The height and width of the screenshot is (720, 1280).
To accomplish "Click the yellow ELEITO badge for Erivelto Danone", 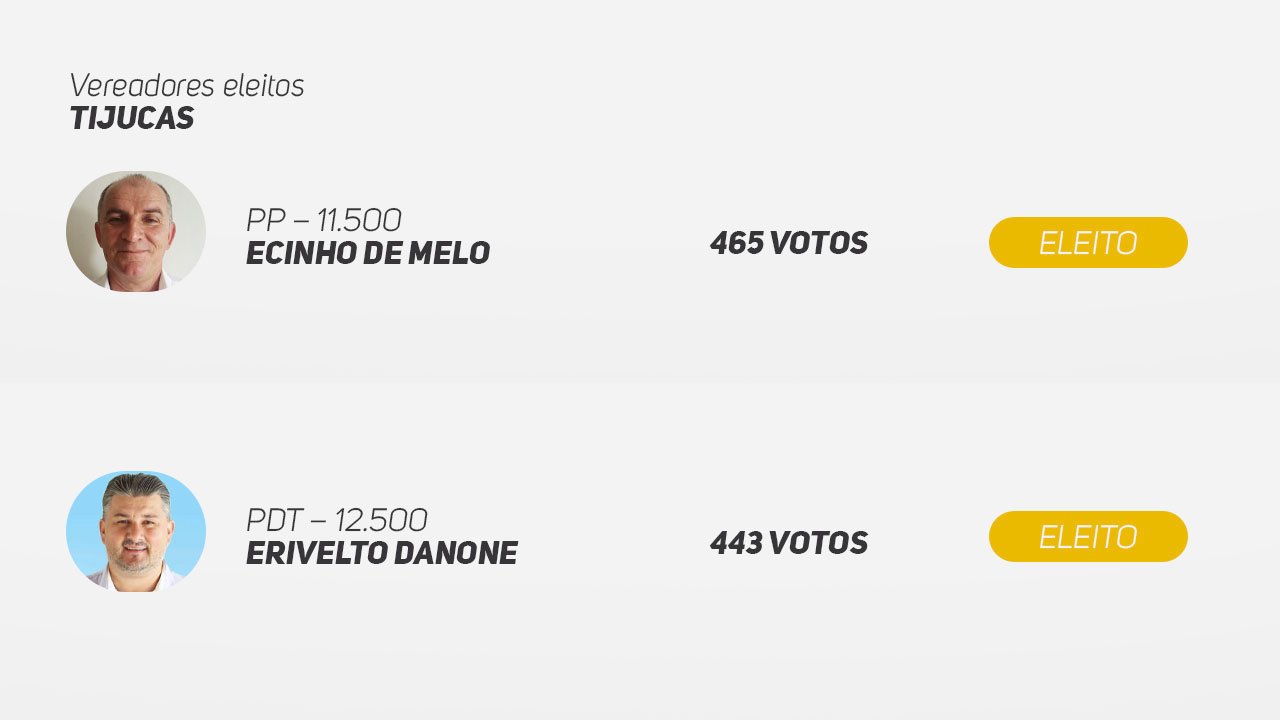I will [x=1088, y=536].
